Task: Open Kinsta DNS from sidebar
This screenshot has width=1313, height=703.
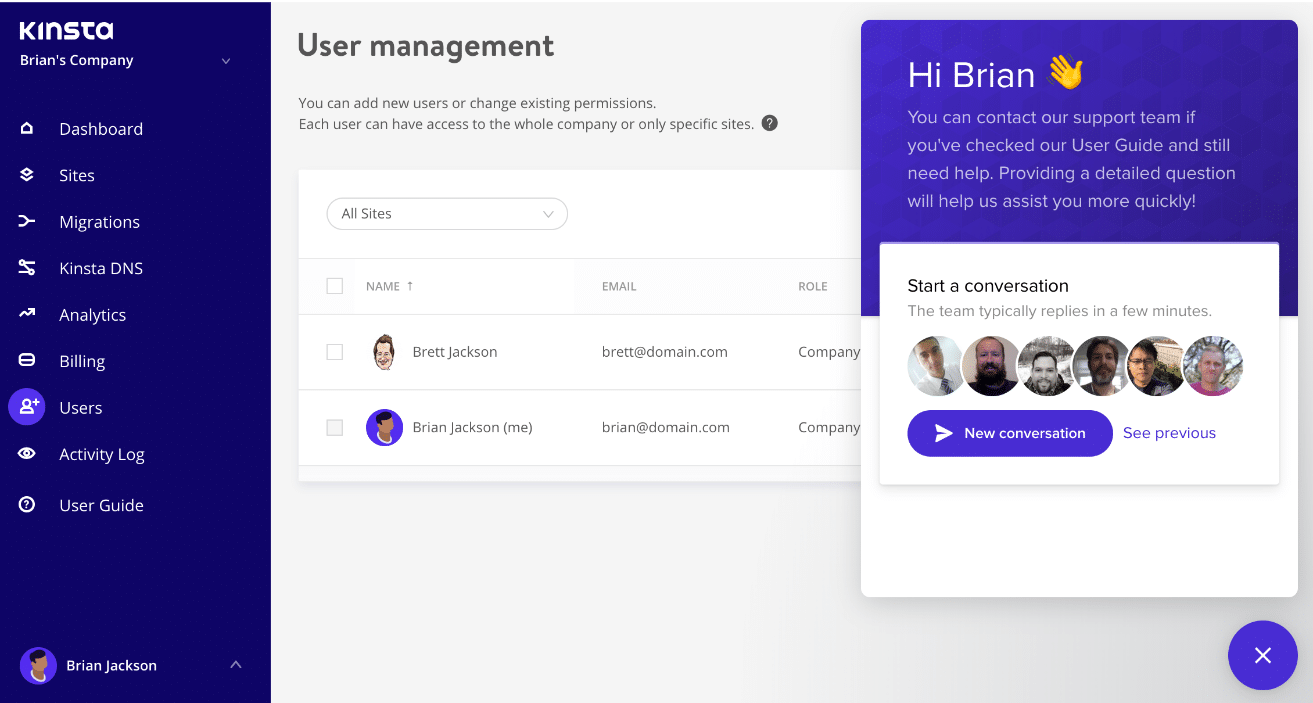Action: (27, 267)
